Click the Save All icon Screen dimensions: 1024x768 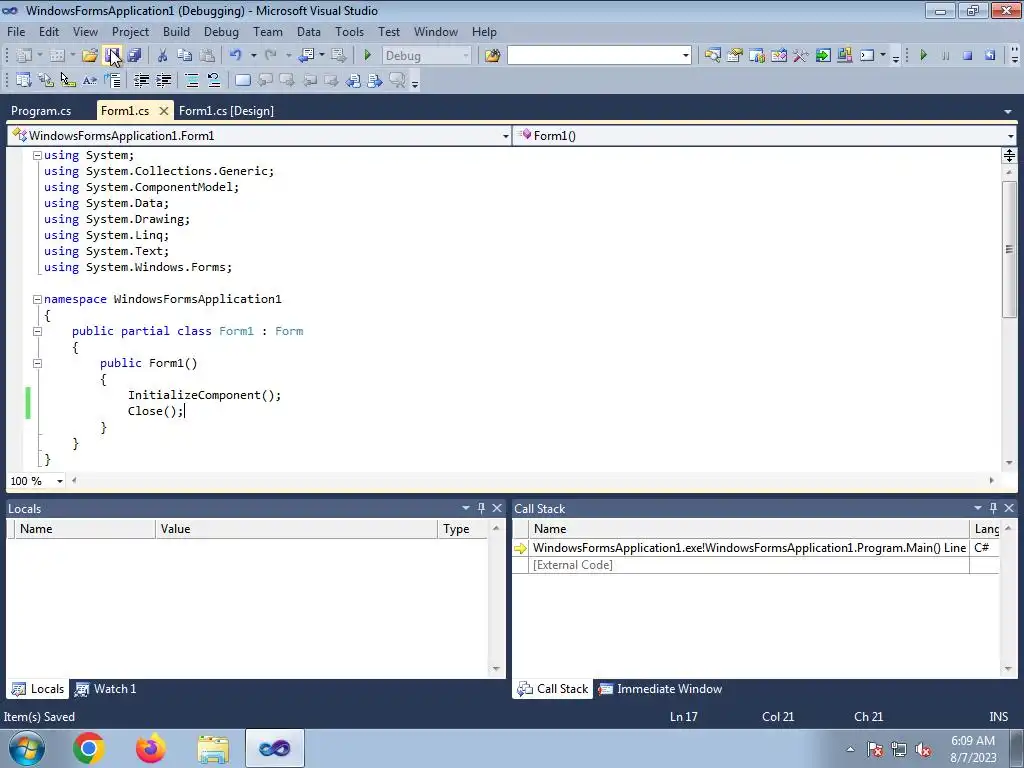(x=135, y=56)
